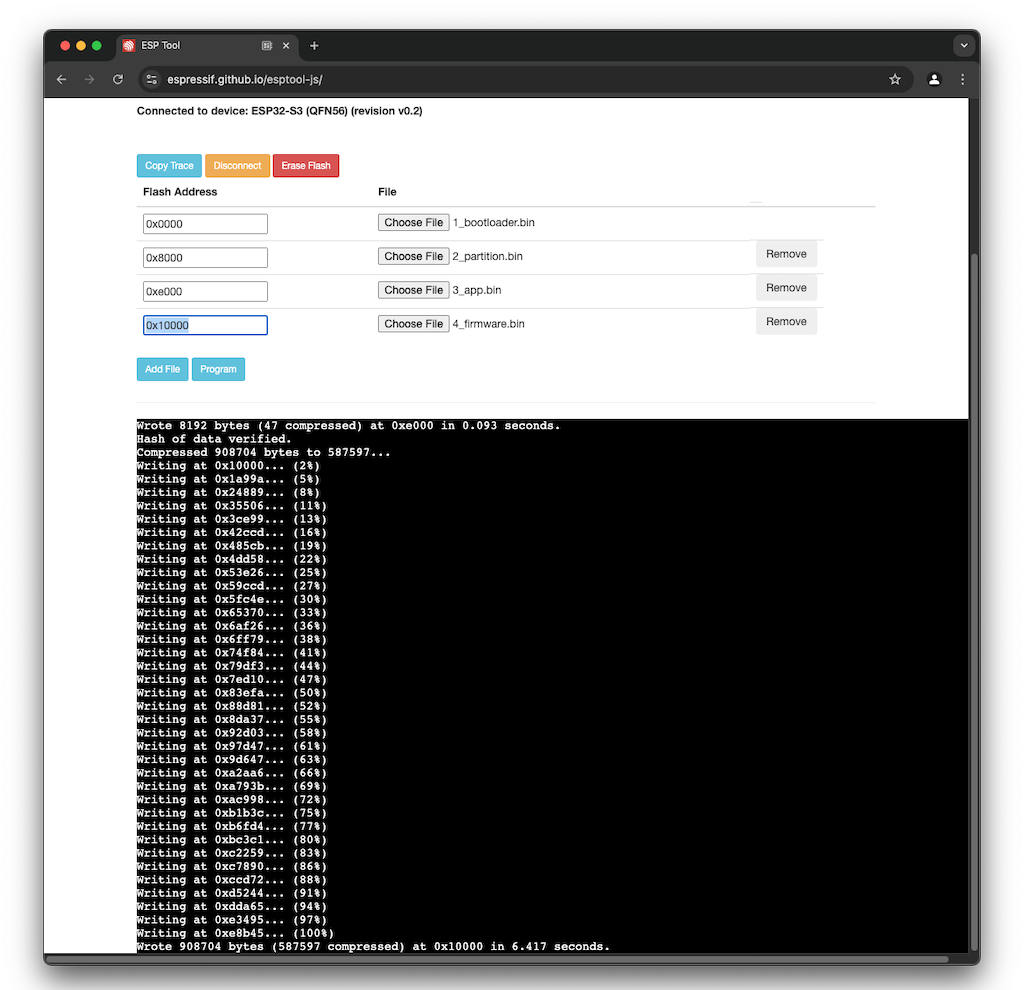Click the ESP favicon on the browser tab

coord(128,45)
